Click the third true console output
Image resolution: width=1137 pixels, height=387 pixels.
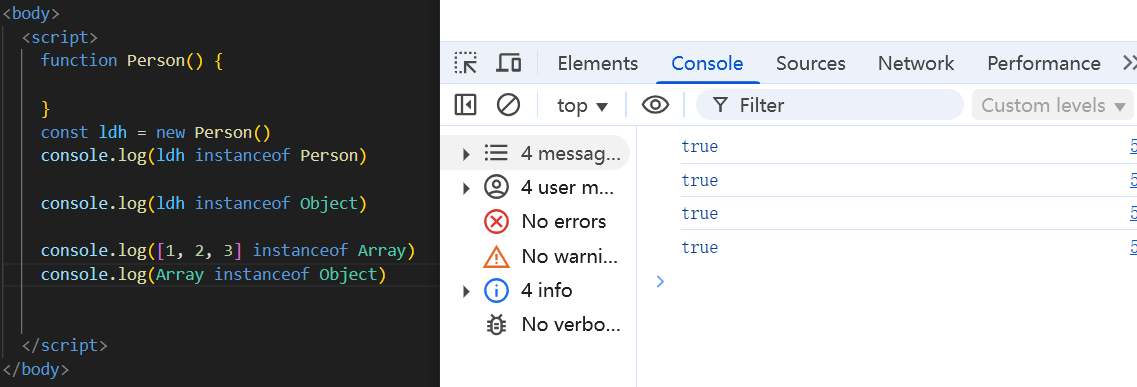[700, 213]
